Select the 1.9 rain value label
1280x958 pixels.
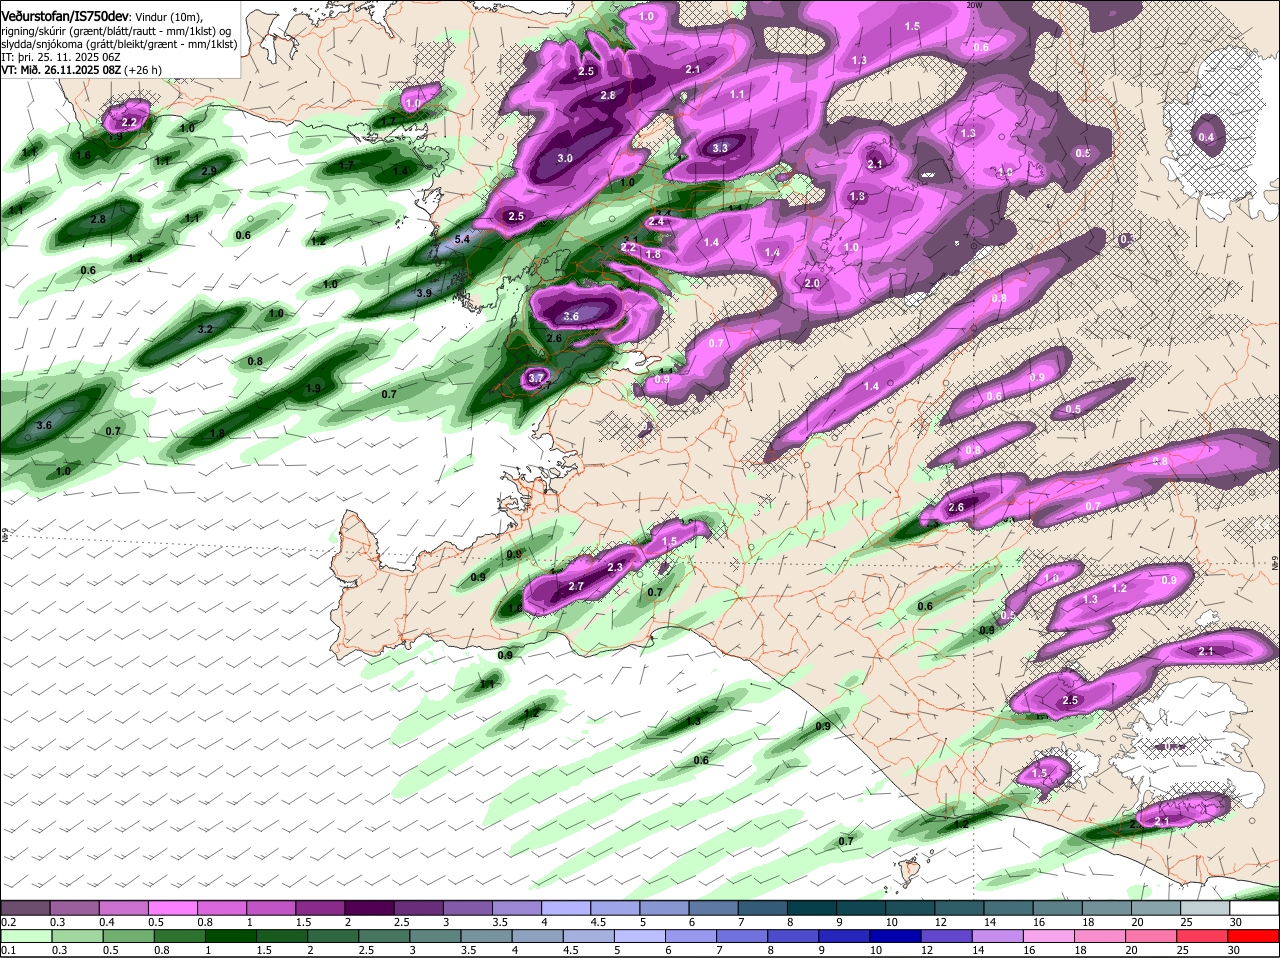coord(313,389)
